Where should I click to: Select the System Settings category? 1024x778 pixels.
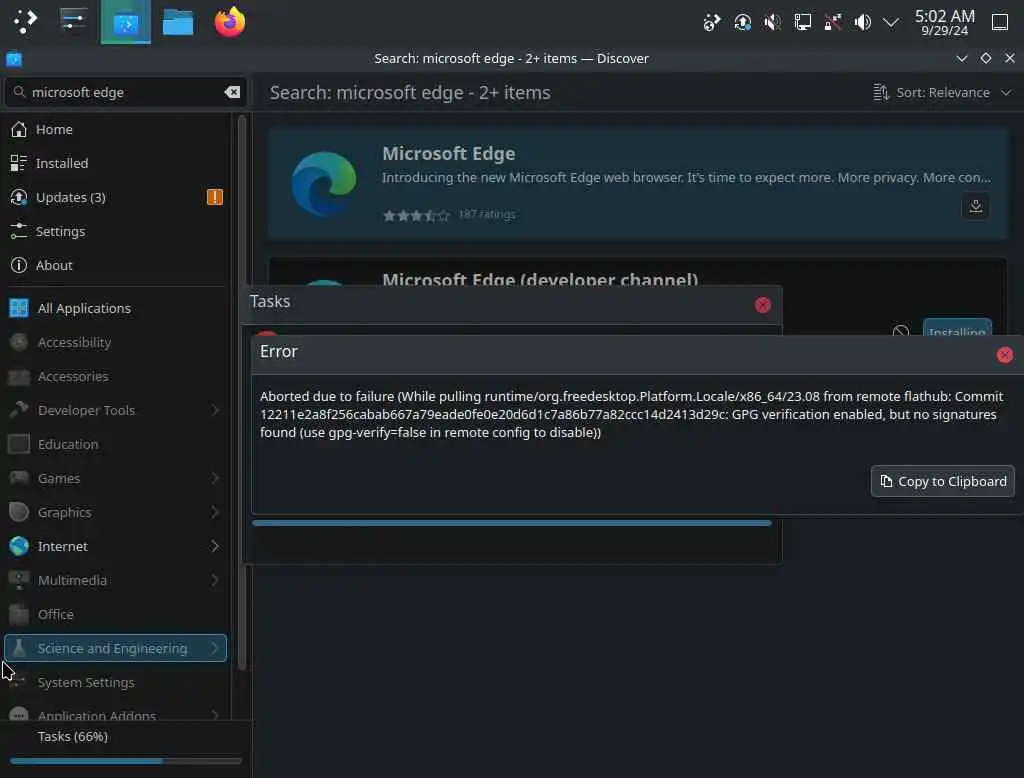[116, 682]
